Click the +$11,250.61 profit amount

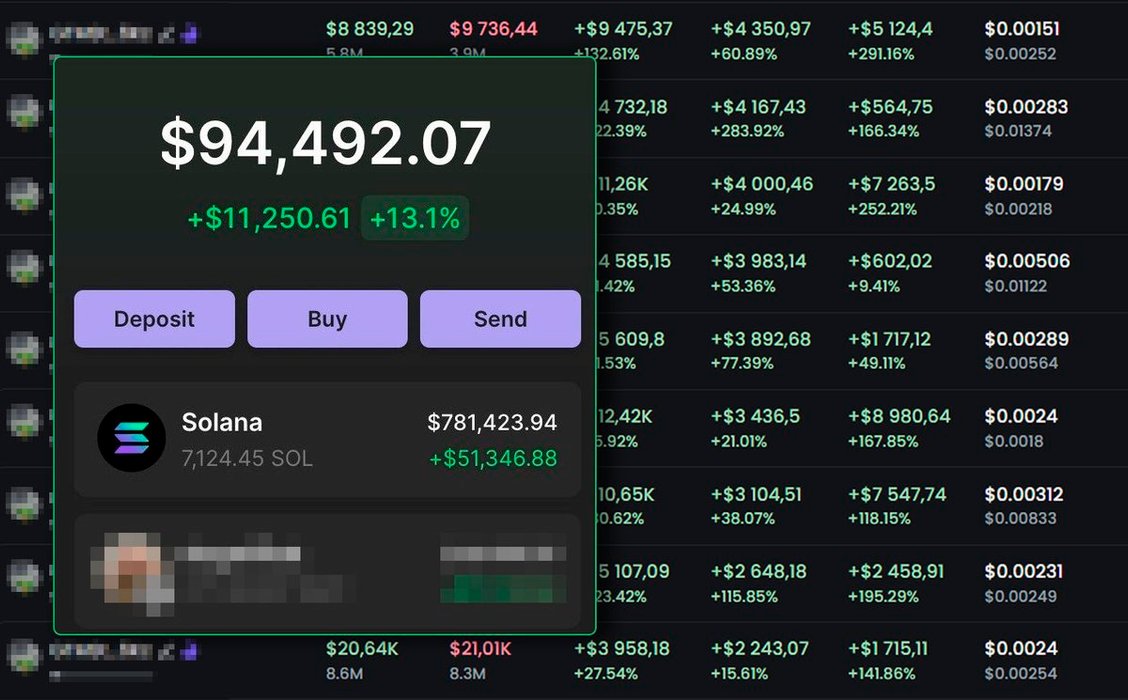[x=269, y=218]
